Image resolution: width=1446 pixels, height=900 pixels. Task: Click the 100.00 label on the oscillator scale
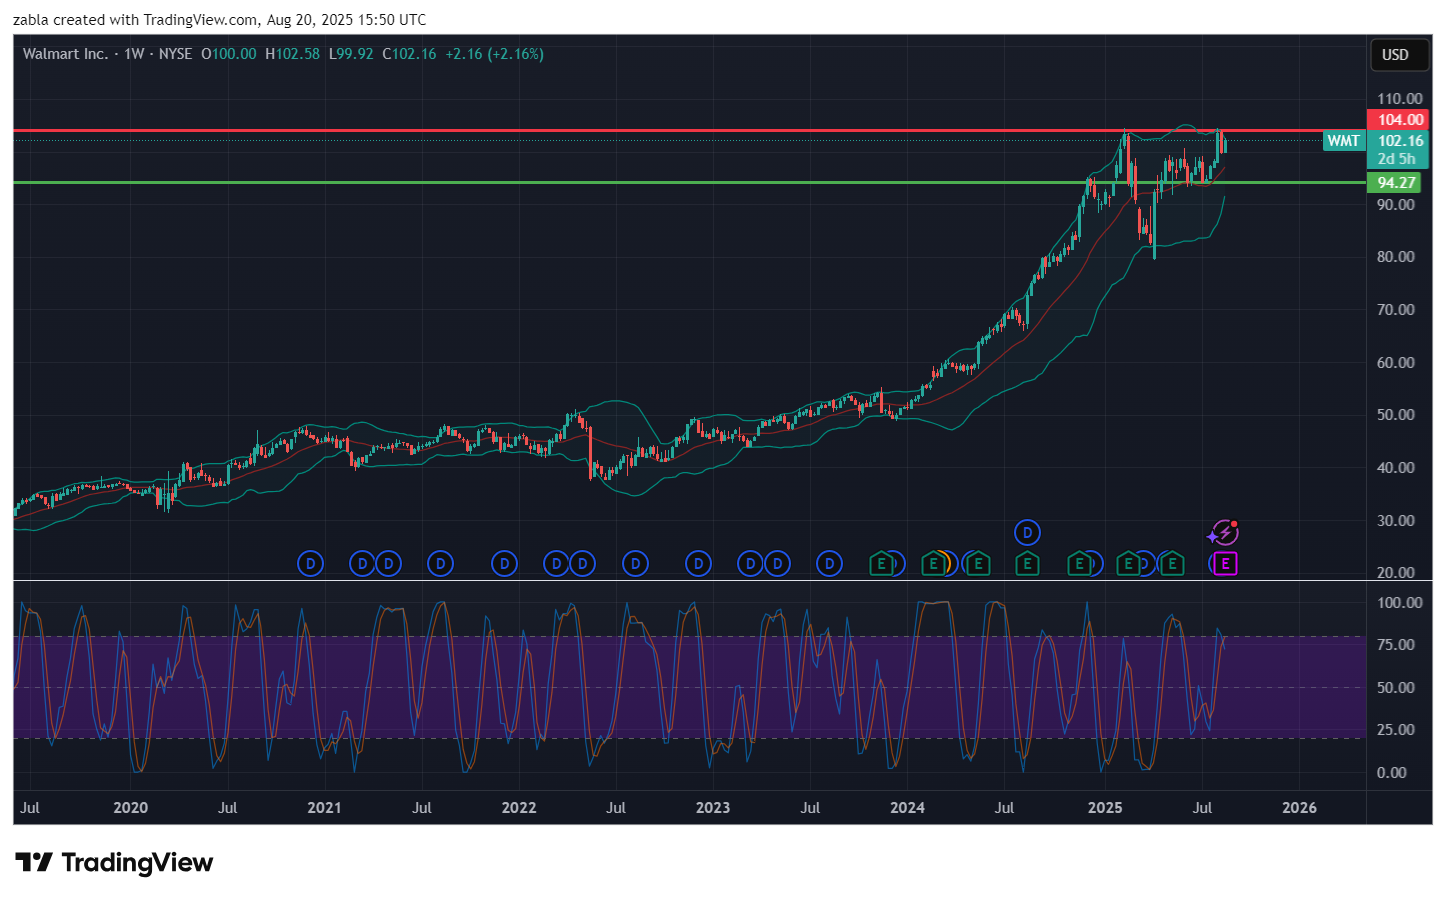[x=1399, y=603]
